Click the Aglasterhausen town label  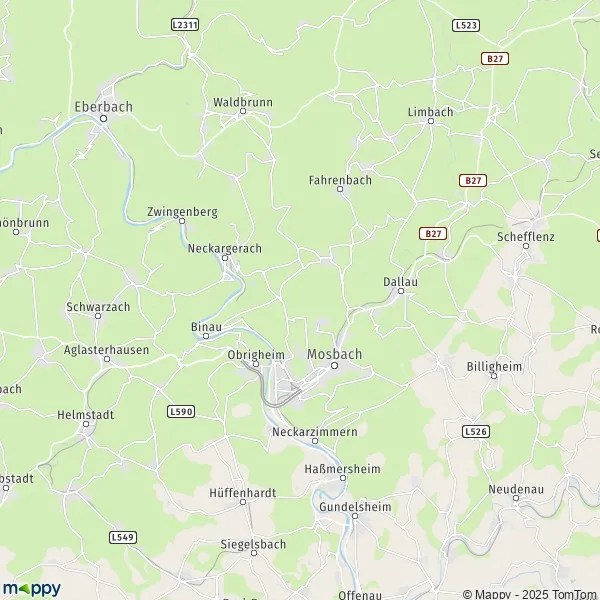click(x=106, y=350)
